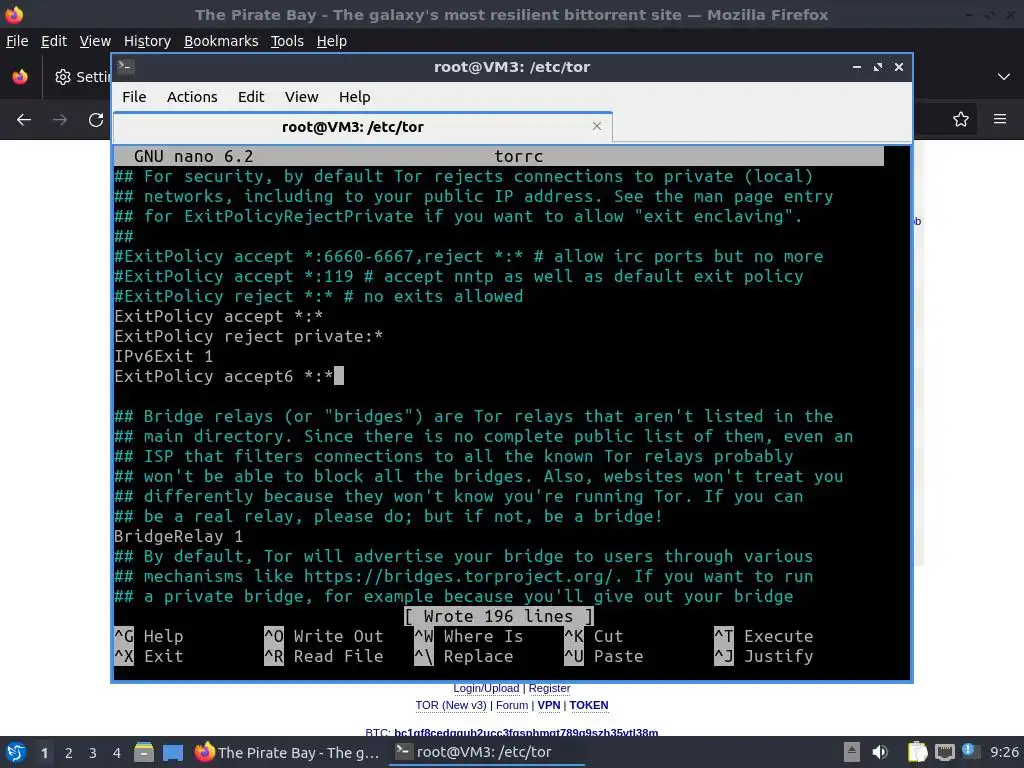Click the BTC address link
The width and height of the screenshot is (1024, 768).
[x=526, y=732]
